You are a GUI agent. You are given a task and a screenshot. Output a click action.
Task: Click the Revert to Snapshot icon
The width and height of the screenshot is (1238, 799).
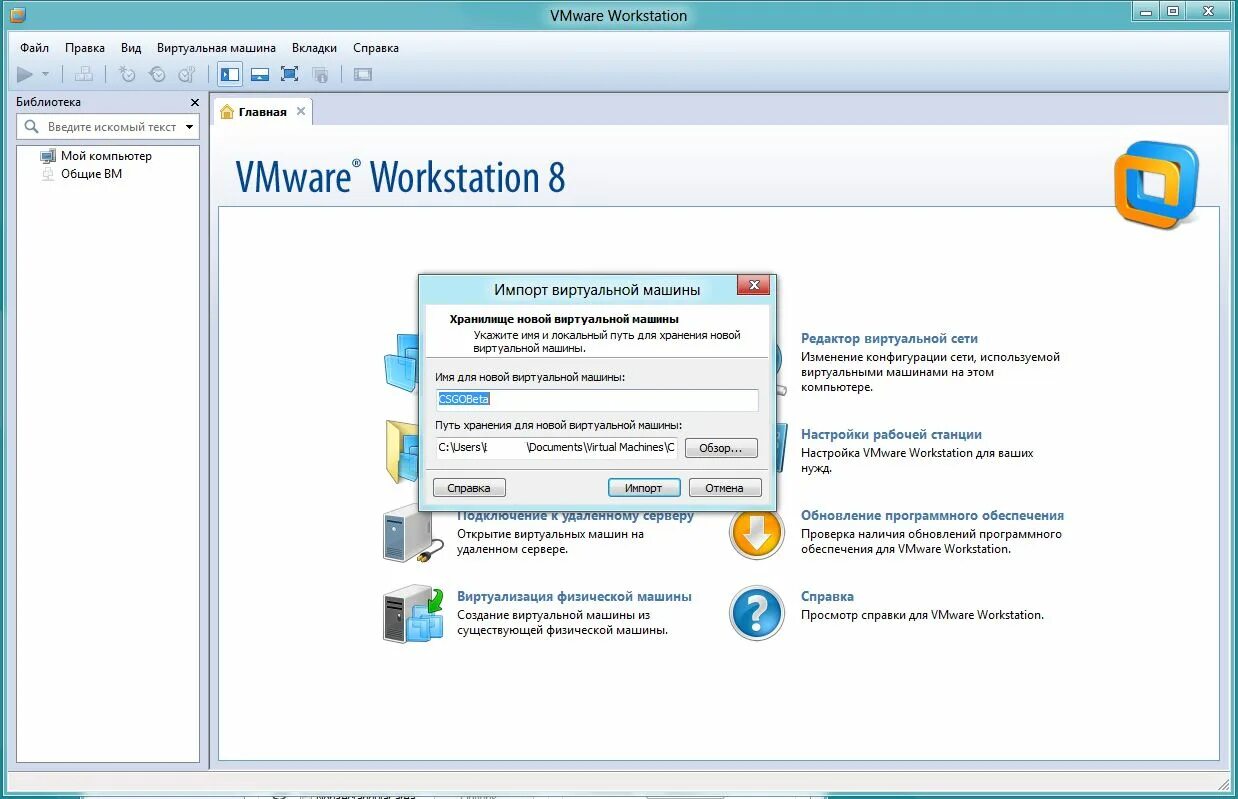pos(157,74)
